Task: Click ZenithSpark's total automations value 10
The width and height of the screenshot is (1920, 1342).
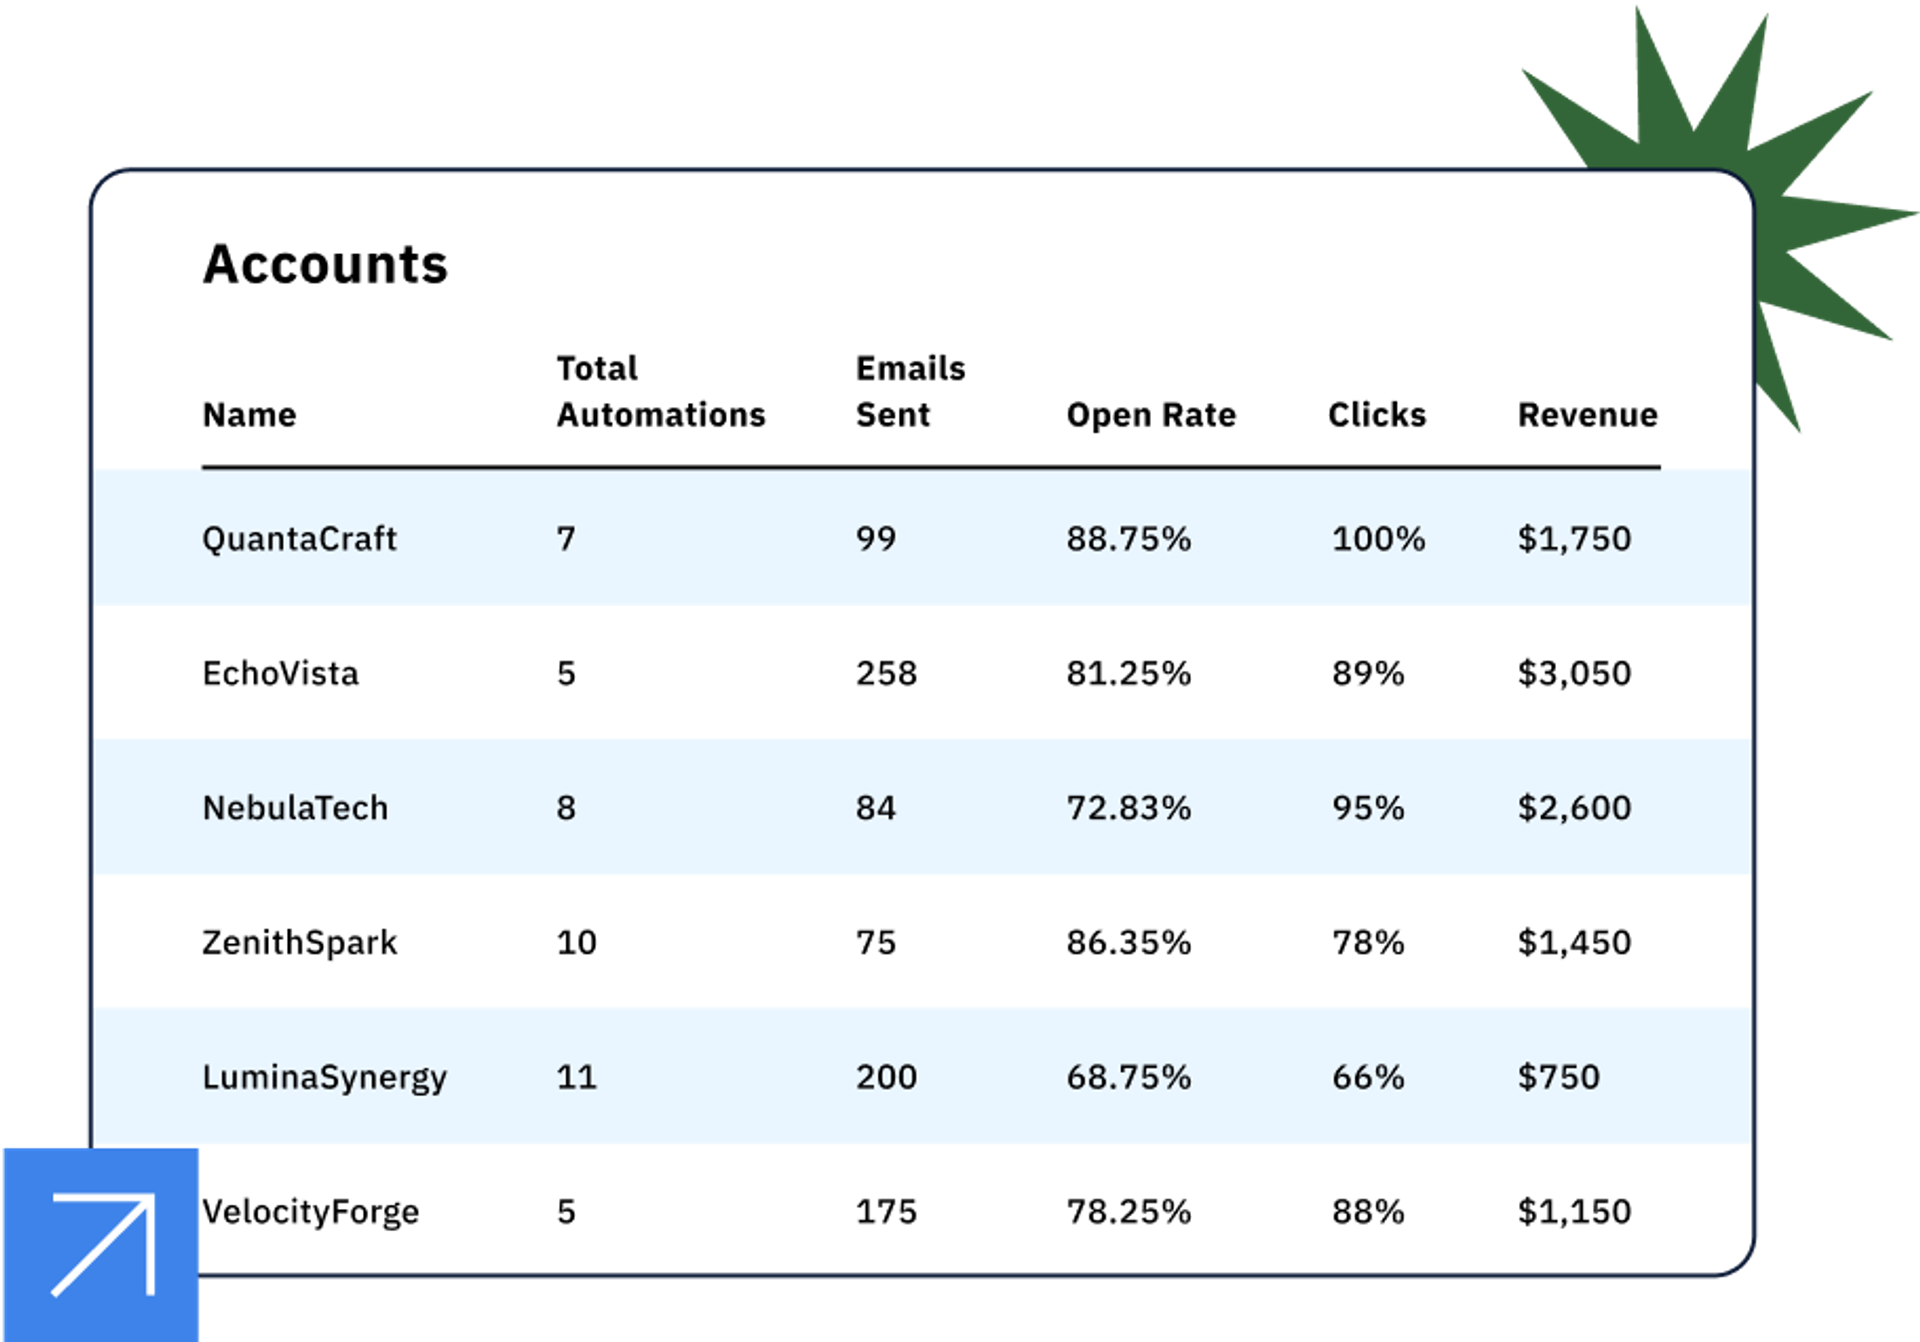Action: (576, 943)
